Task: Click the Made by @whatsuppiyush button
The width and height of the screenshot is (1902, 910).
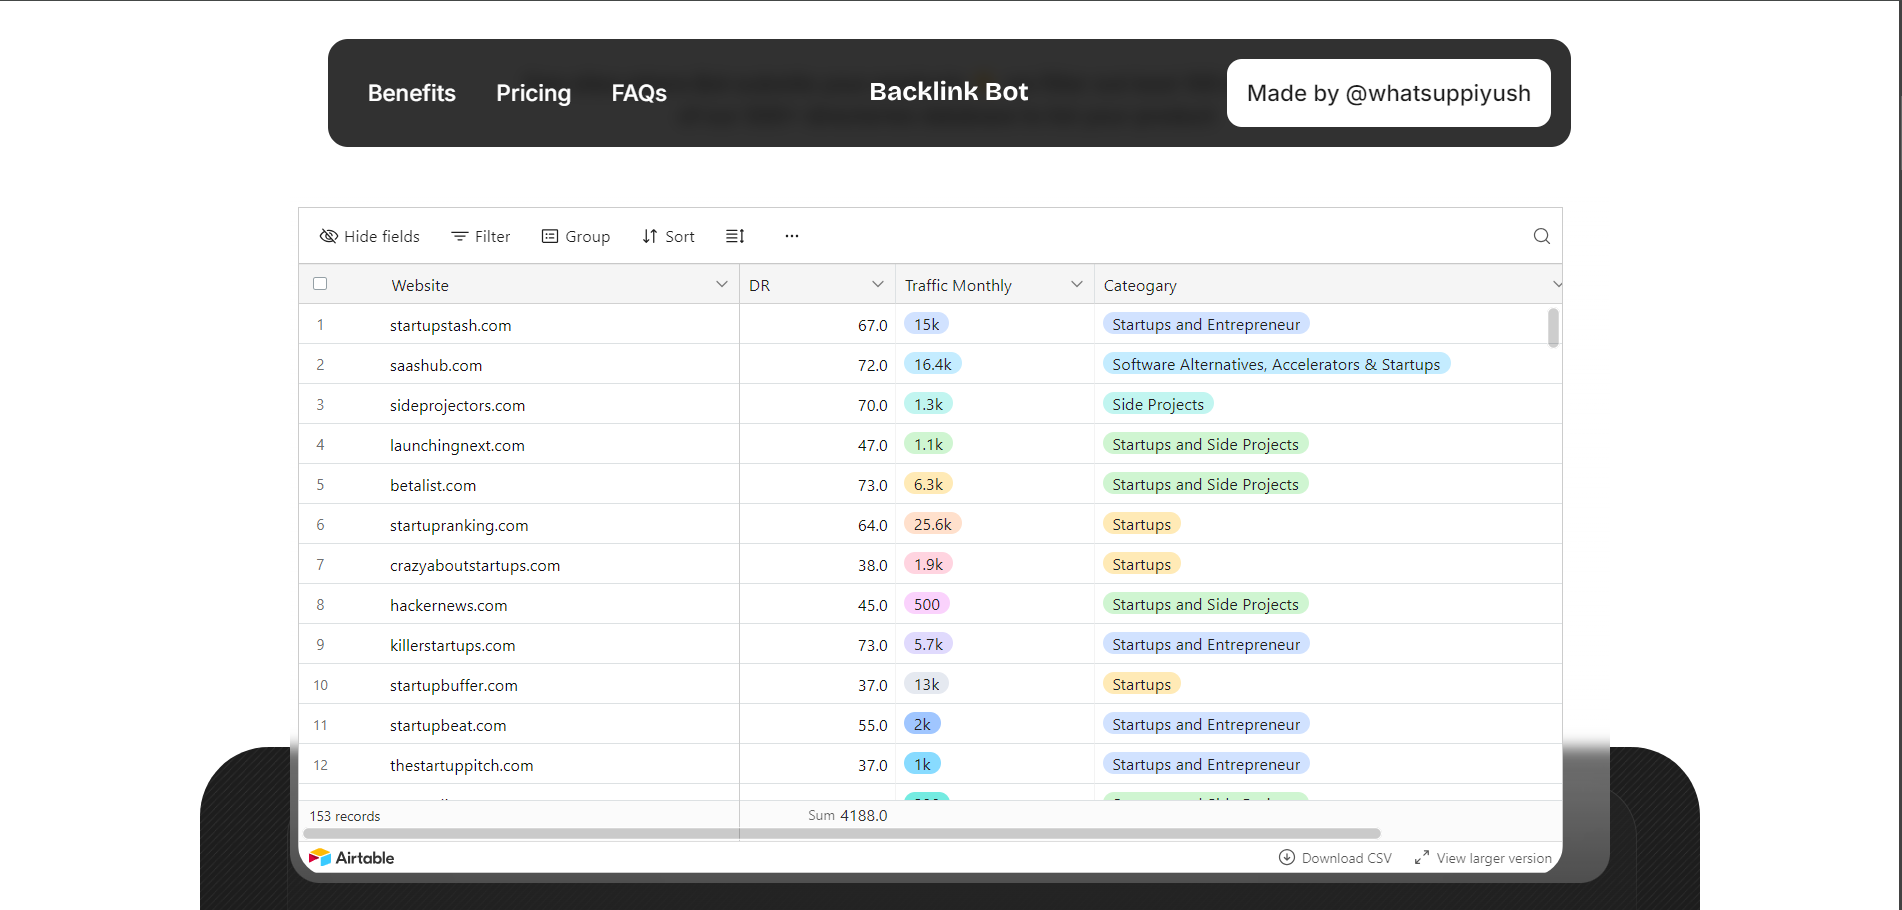Action: pos(1388,93)
